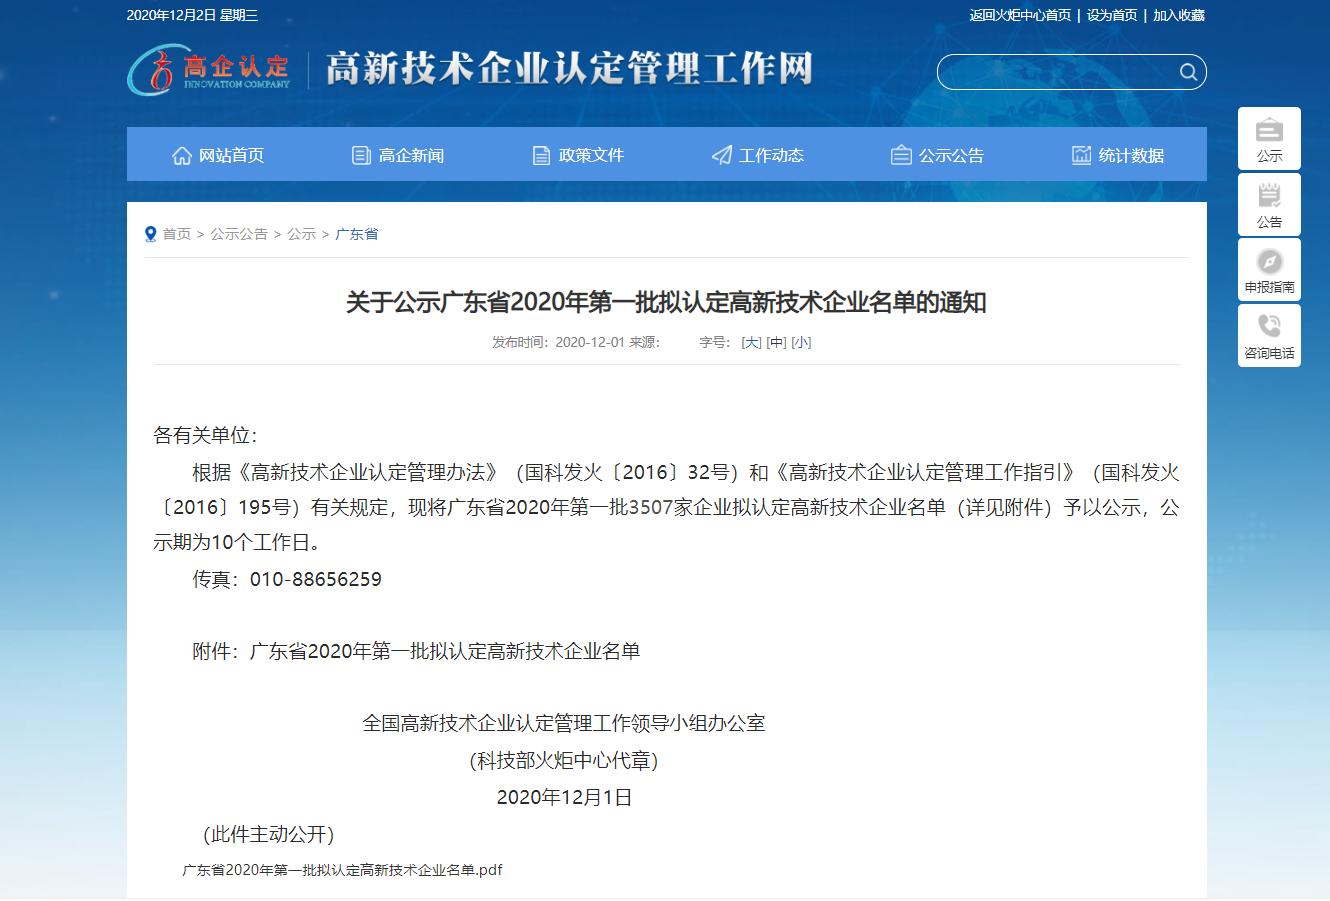Screen dimensions: 1330x901
Task: Open the 高企新闻 navigation tab
Action: [x=398, y=155]
